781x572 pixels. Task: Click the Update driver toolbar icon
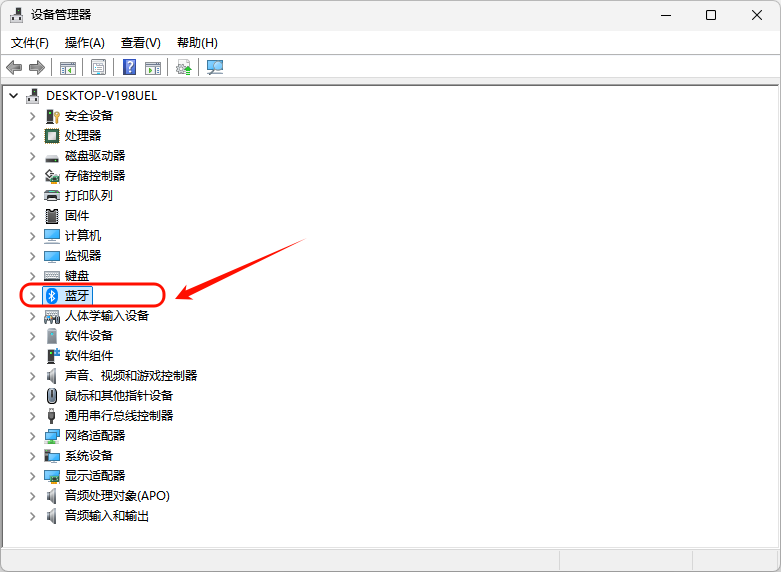tap(183, 68)
